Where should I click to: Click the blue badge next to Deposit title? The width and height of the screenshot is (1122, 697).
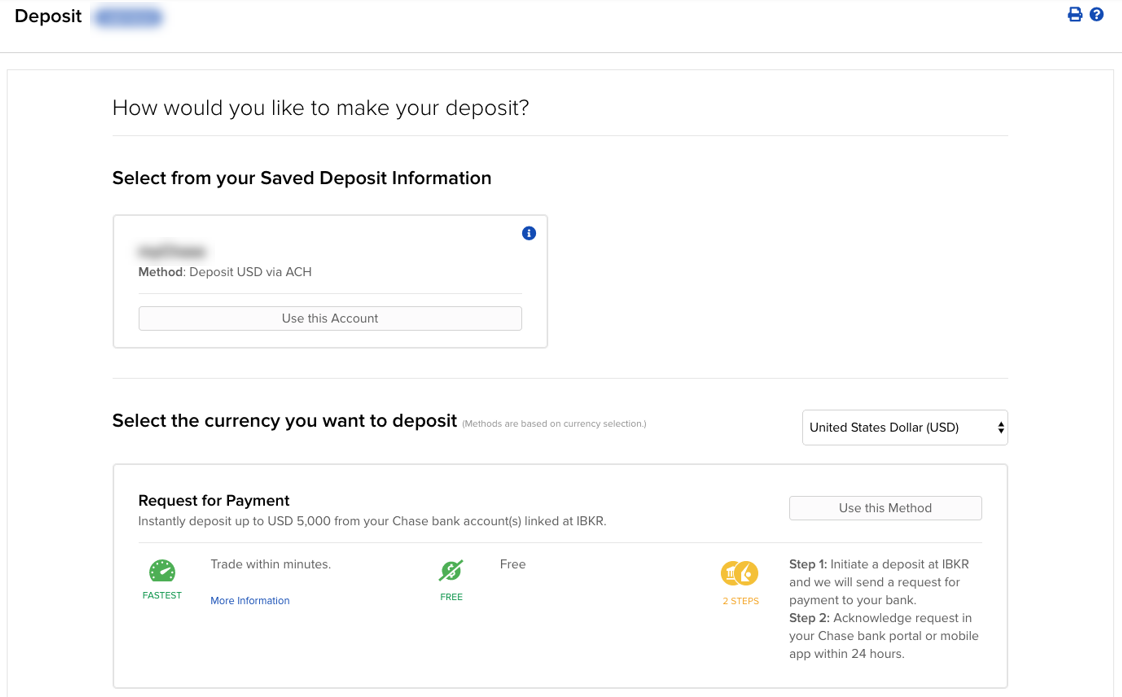(127, 16)
